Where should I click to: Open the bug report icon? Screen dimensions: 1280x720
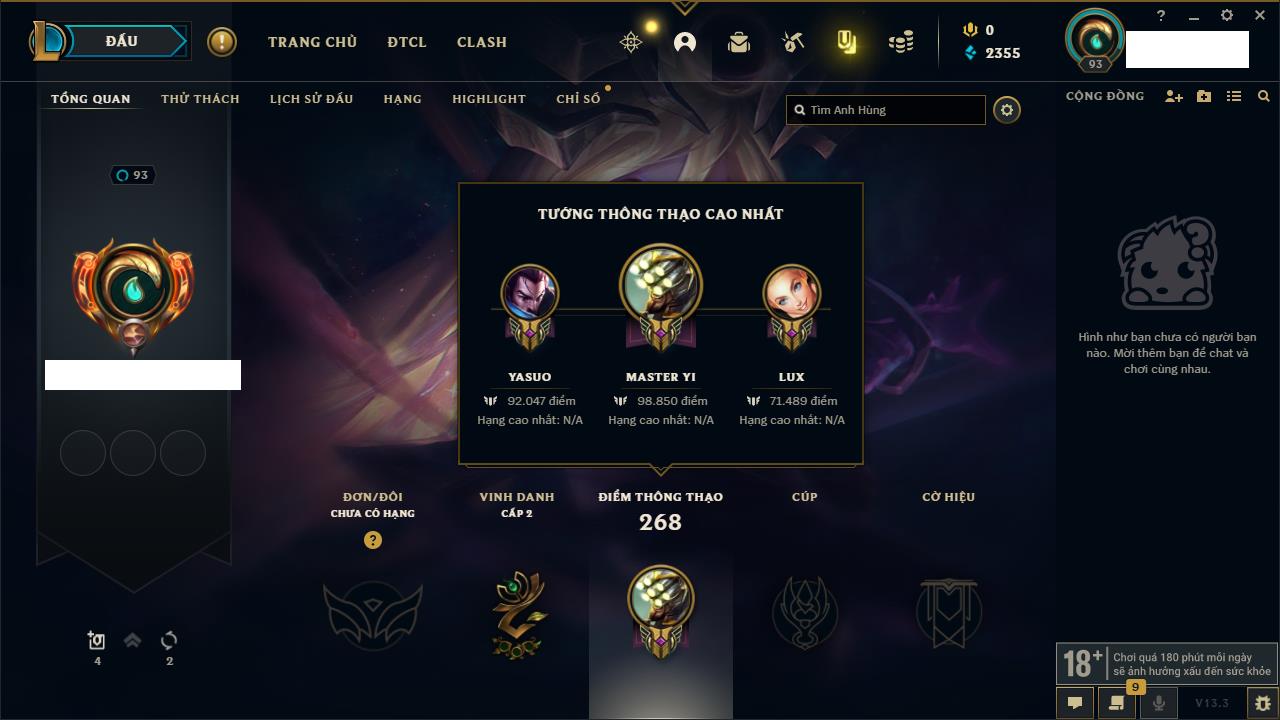(1262, 703)
